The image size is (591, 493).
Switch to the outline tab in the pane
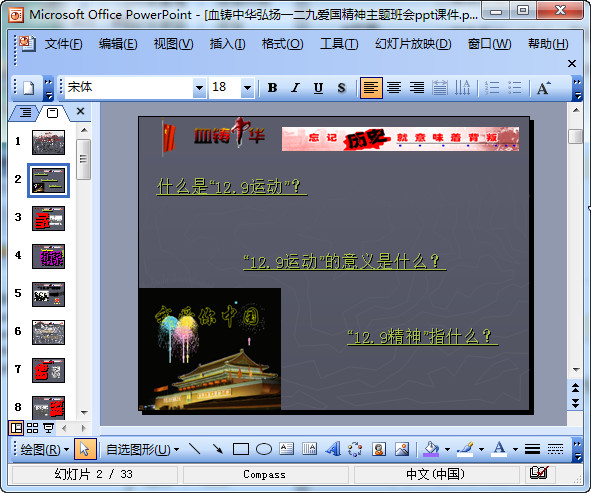25,112
